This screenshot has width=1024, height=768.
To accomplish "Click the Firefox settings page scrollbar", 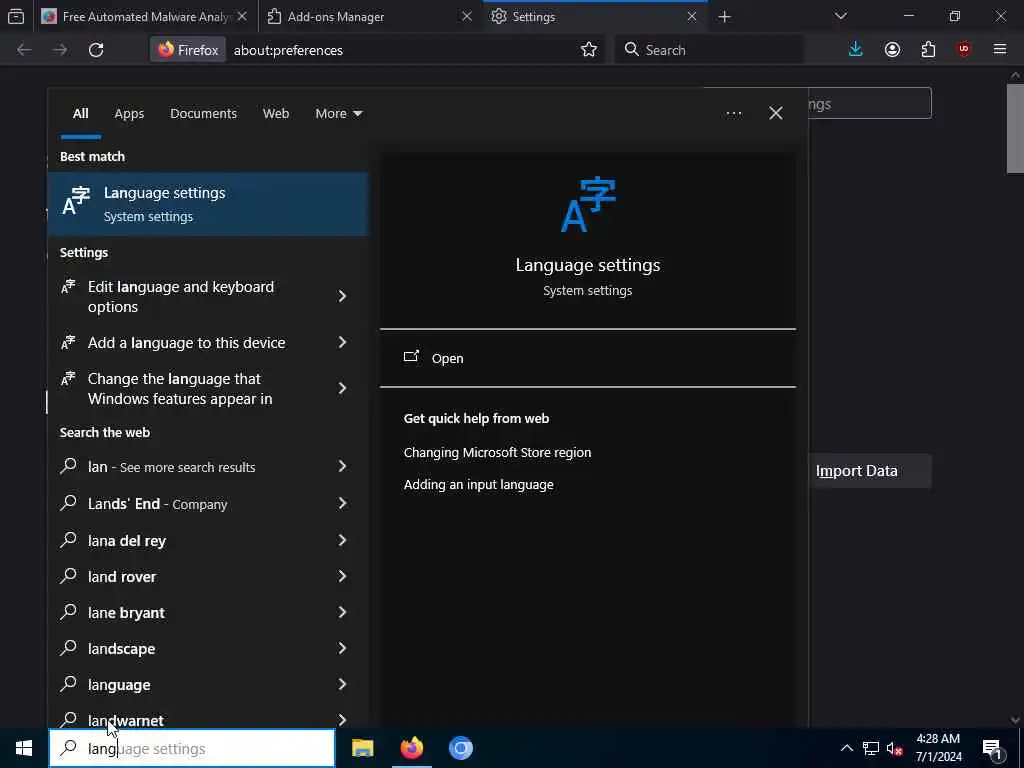I will tap(1014, 129).
